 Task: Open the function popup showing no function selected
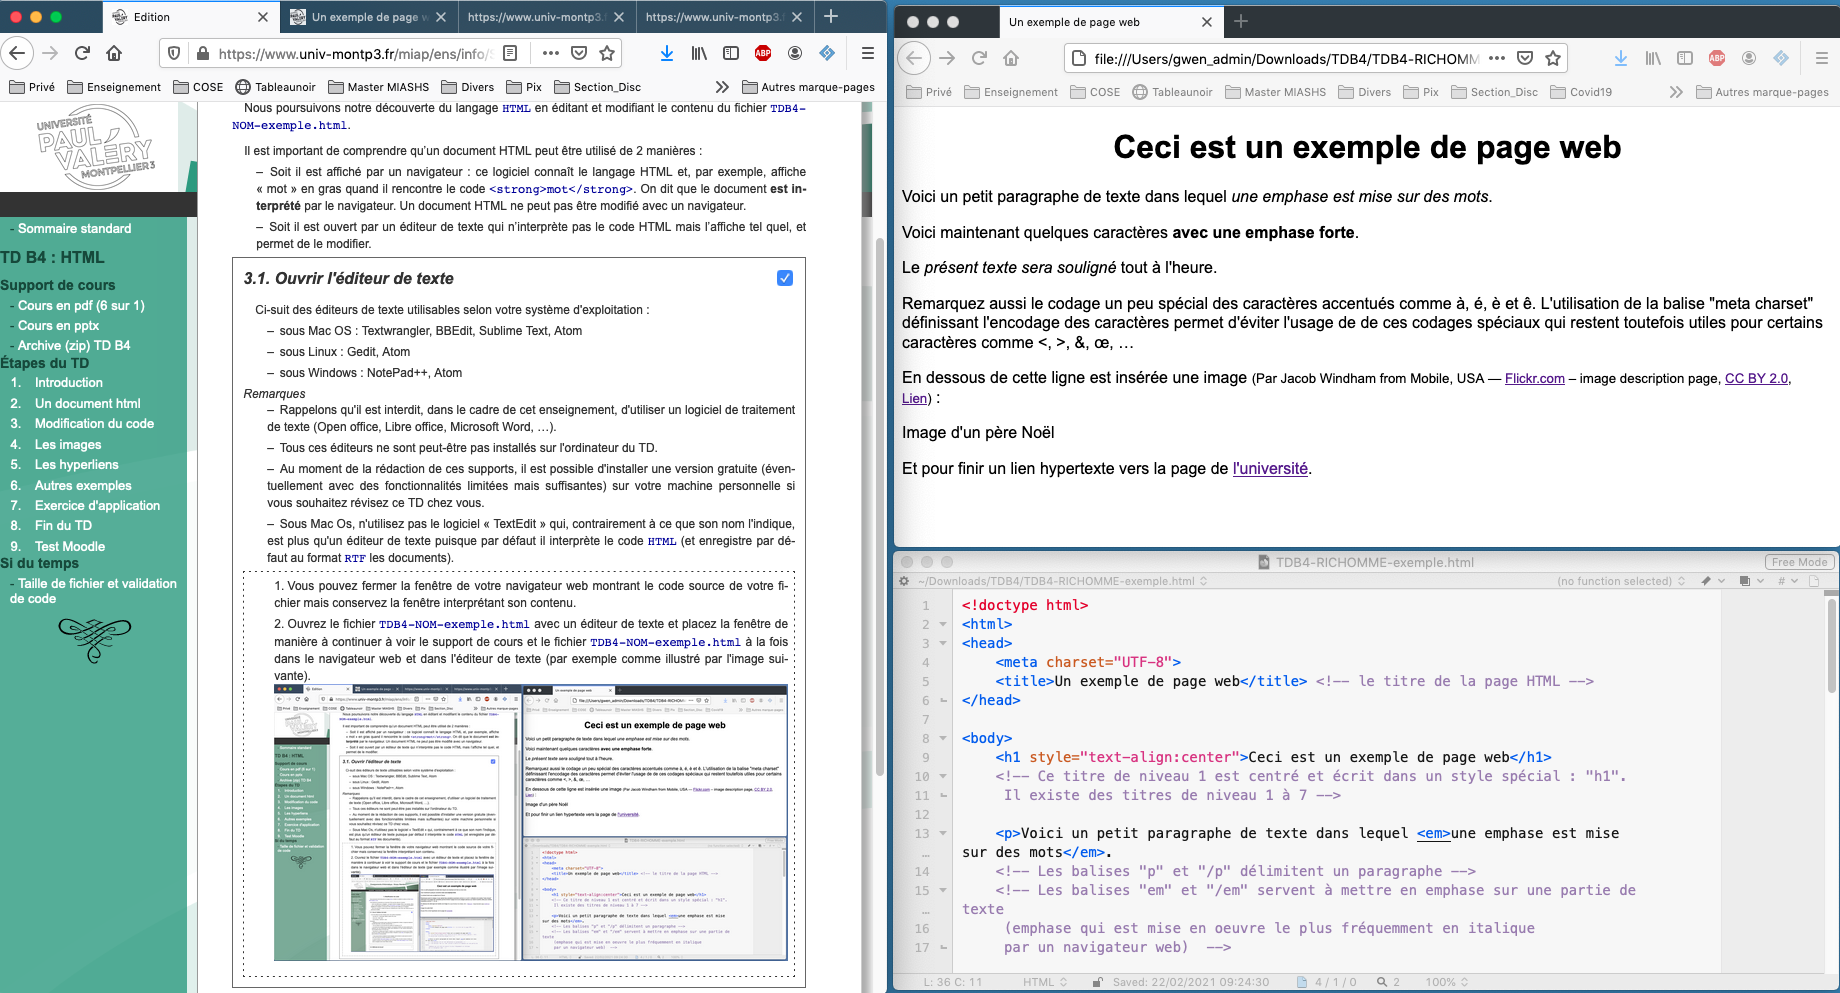pyautogui.click(x=1621, y=581)
